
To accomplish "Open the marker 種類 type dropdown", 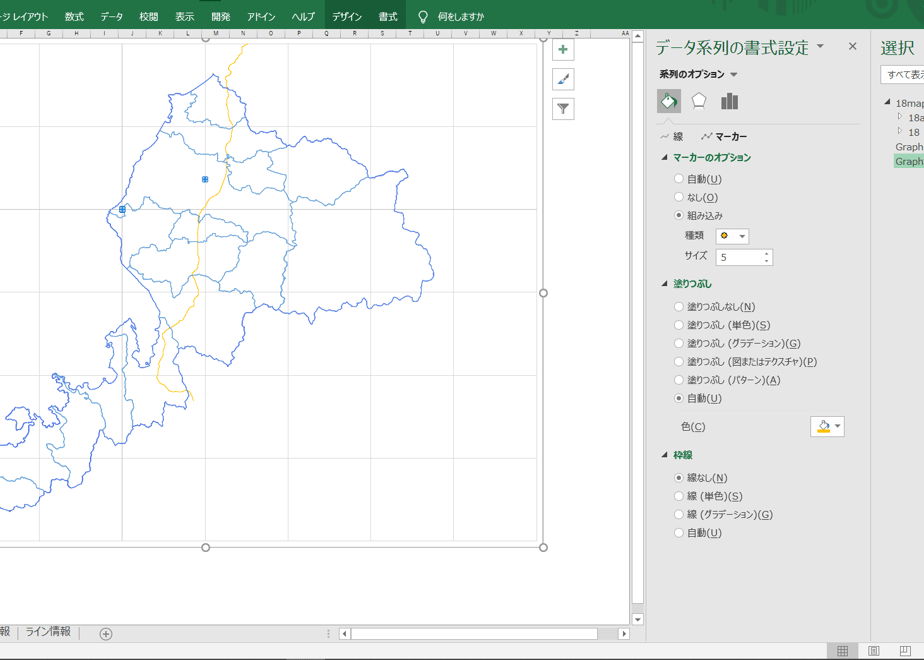I will pos(732,236).
